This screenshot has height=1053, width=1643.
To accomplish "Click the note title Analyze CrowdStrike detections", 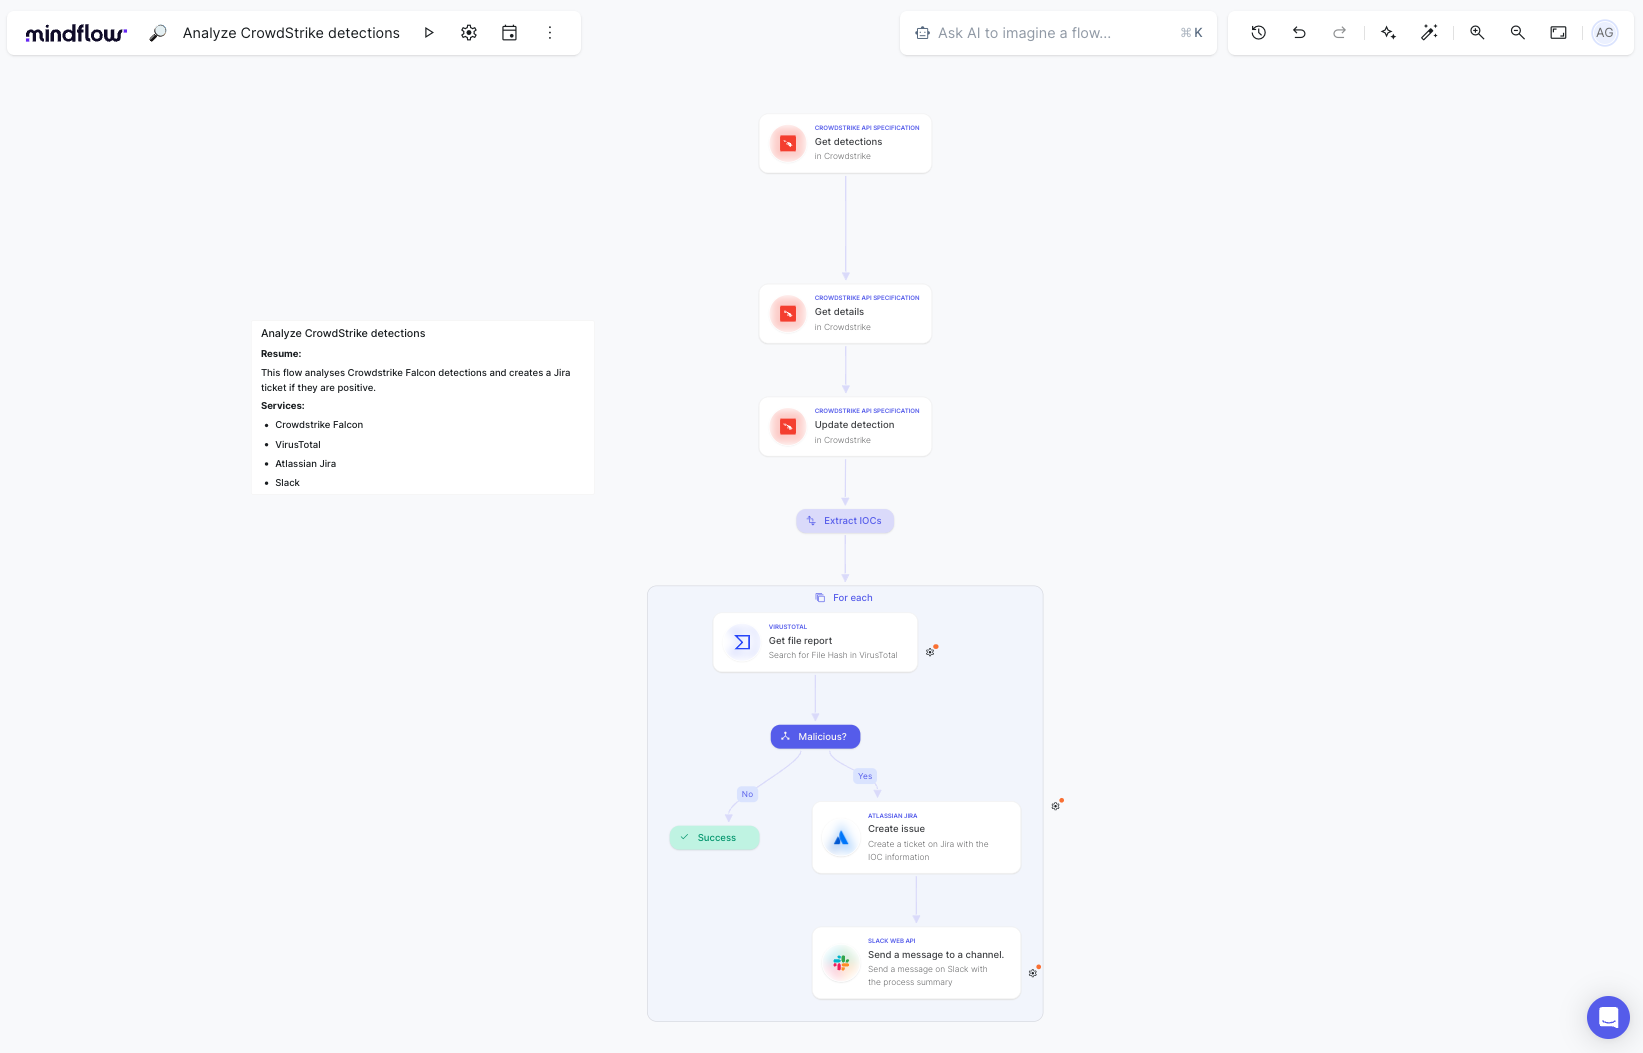I will [343, 334].
